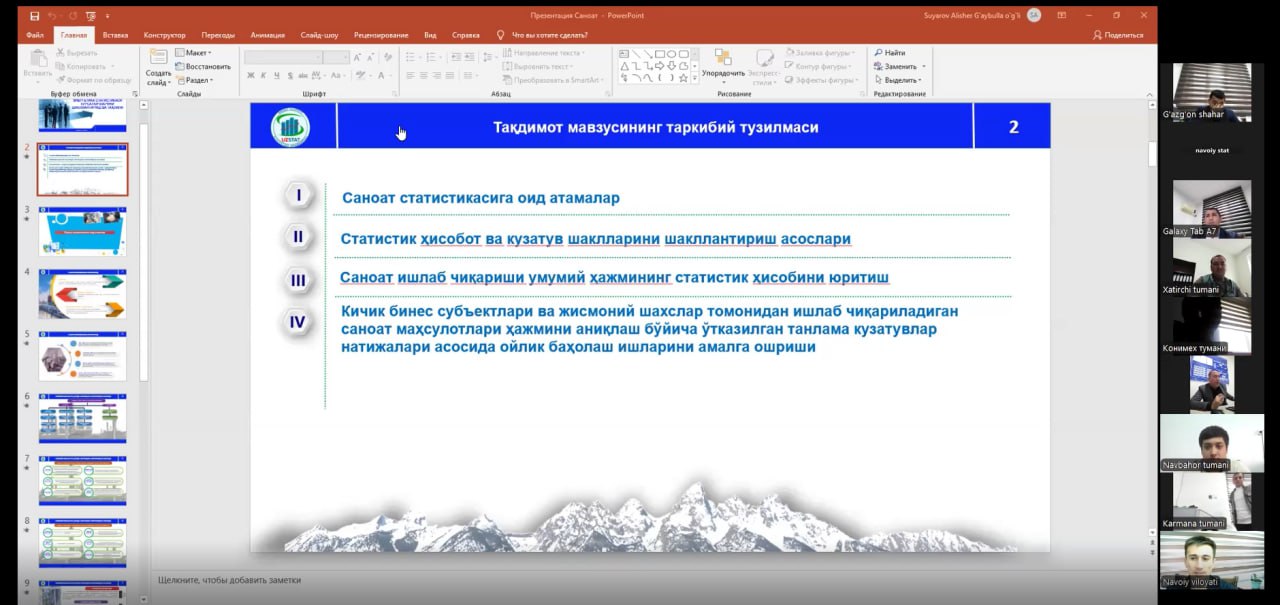Open Shape Fill (Заливка фигуры) dropdown
The height and width of the screenshot is (605, 1280).
click(x=818, y=52)
